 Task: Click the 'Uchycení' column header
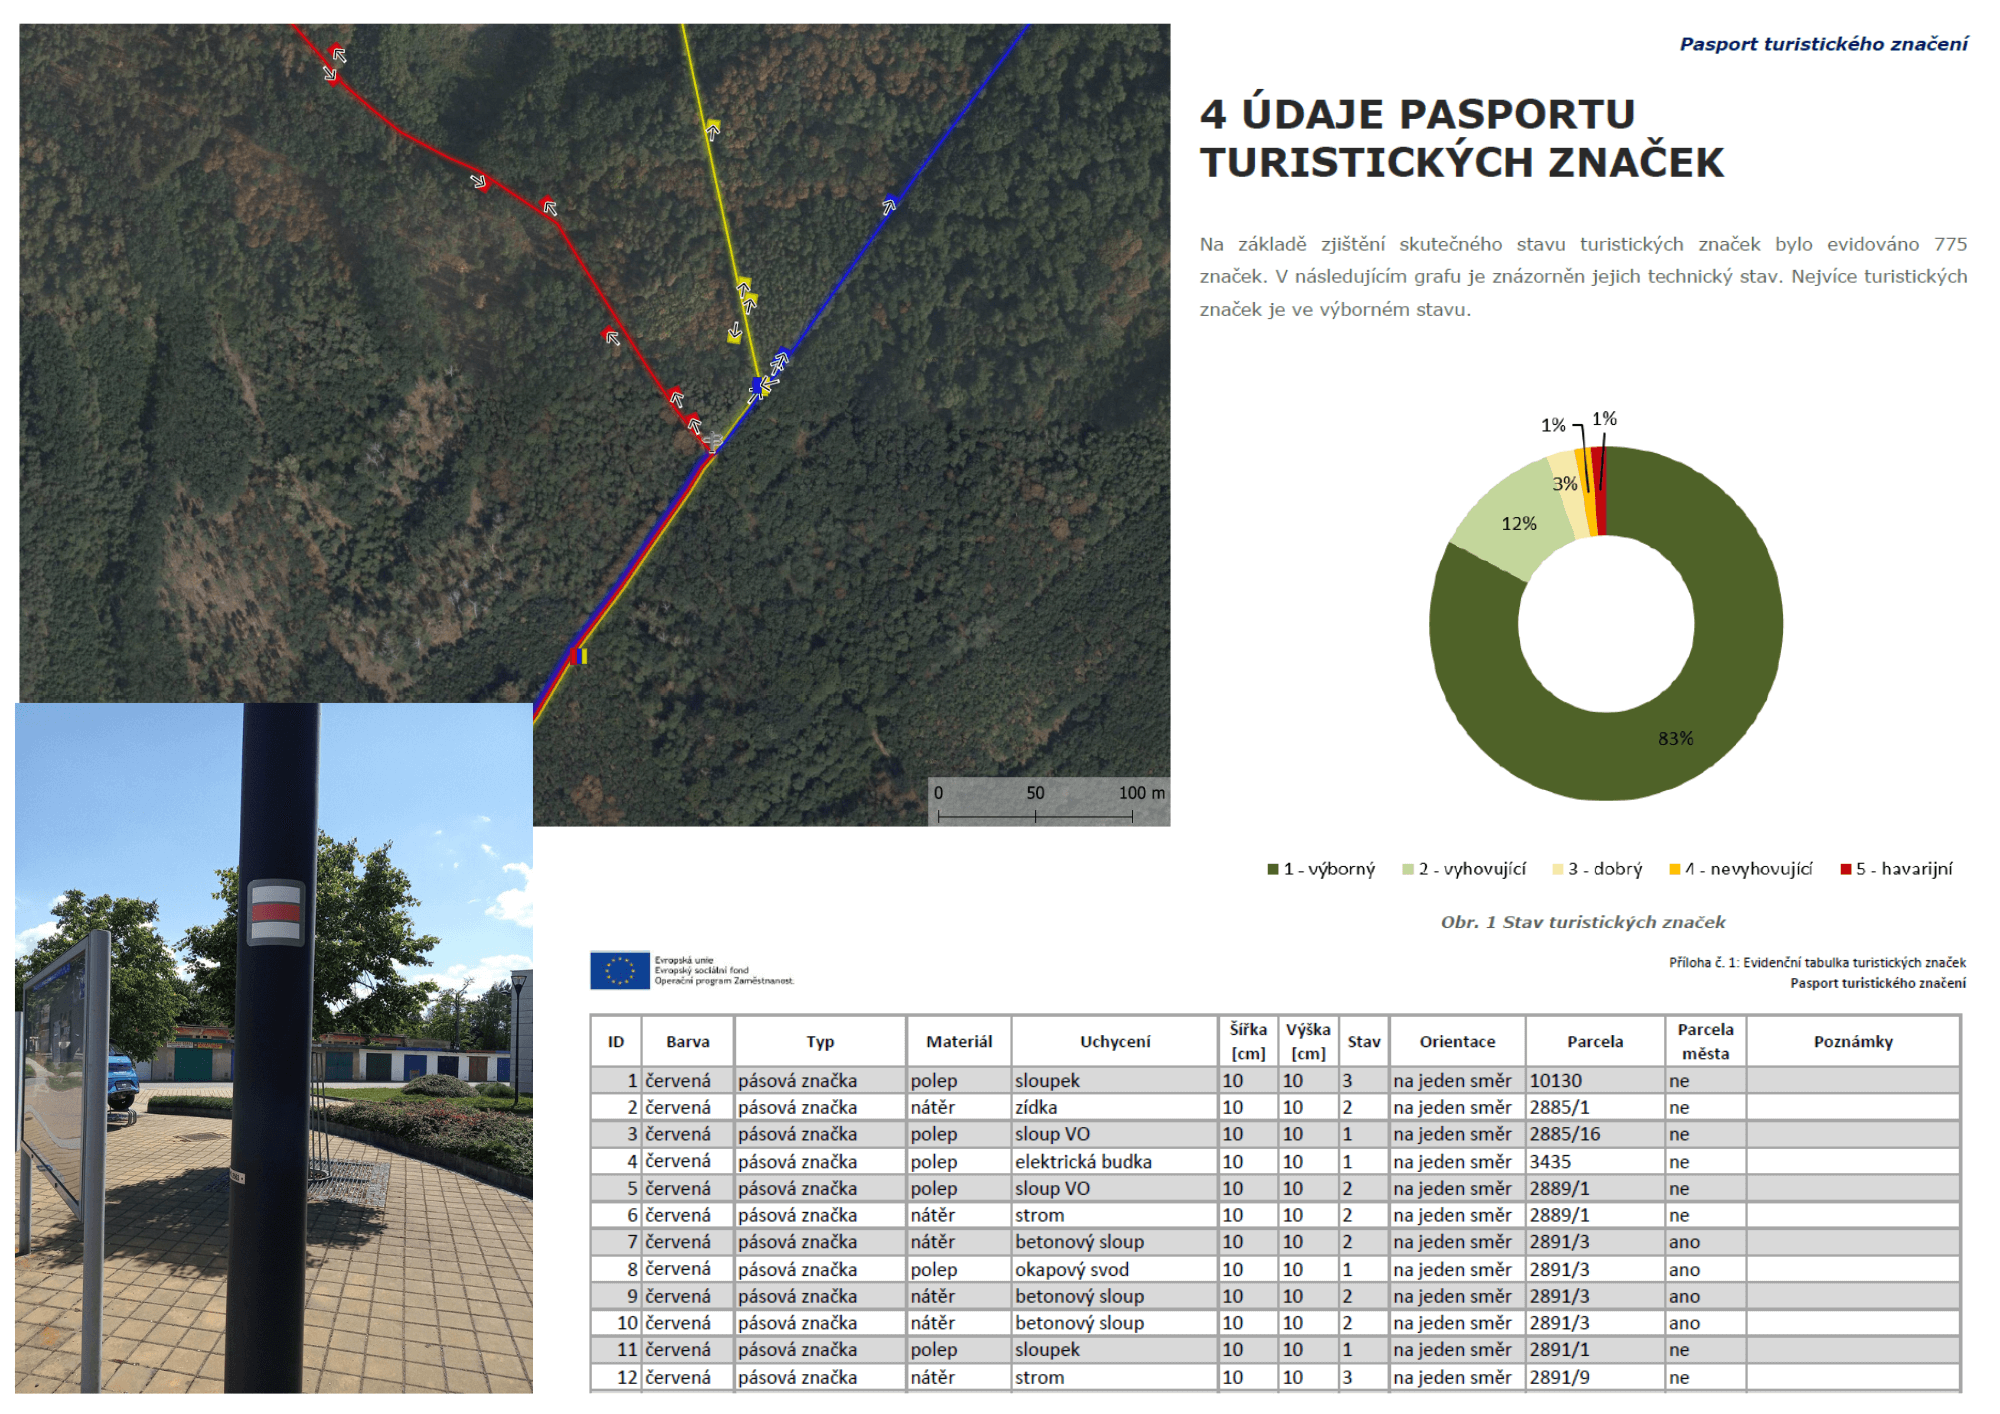1115,1041
